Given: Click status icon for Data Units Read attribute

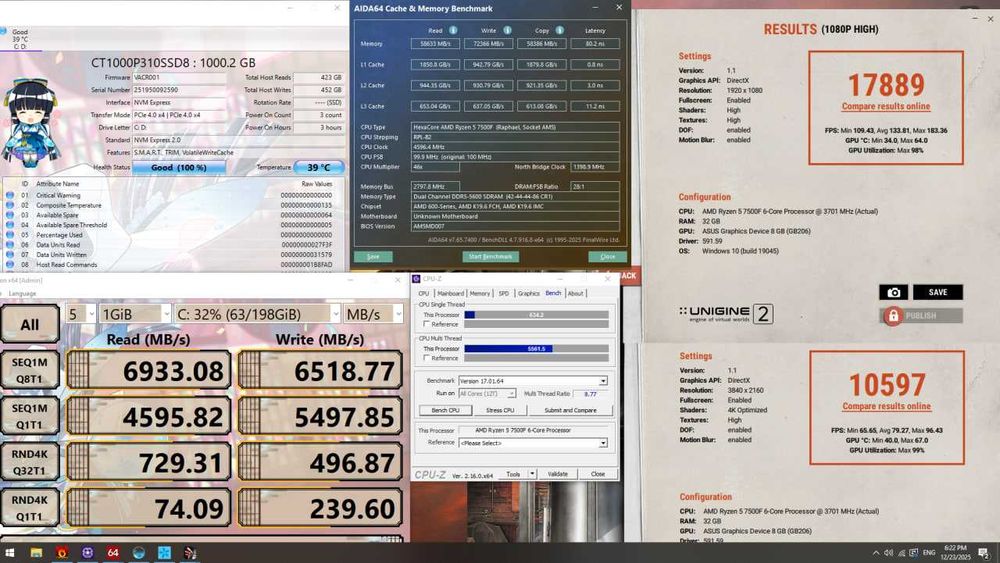Looking at the screenshot, I should click(x=10, y=244).
